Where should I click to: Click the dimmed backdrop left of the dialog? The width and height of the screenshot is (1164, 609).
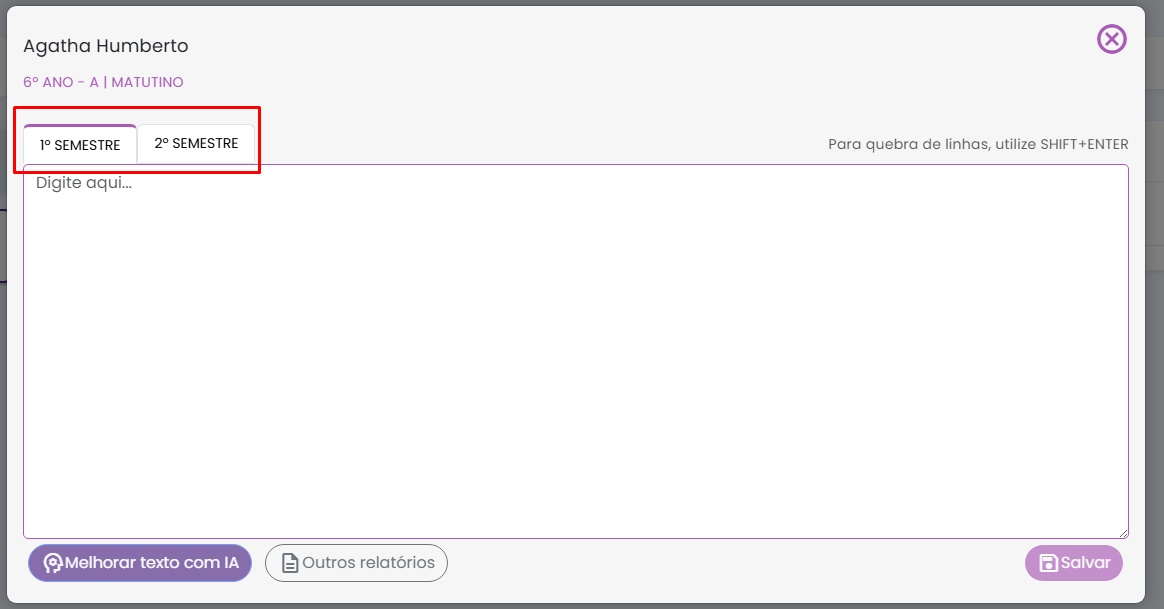point(3,400)
